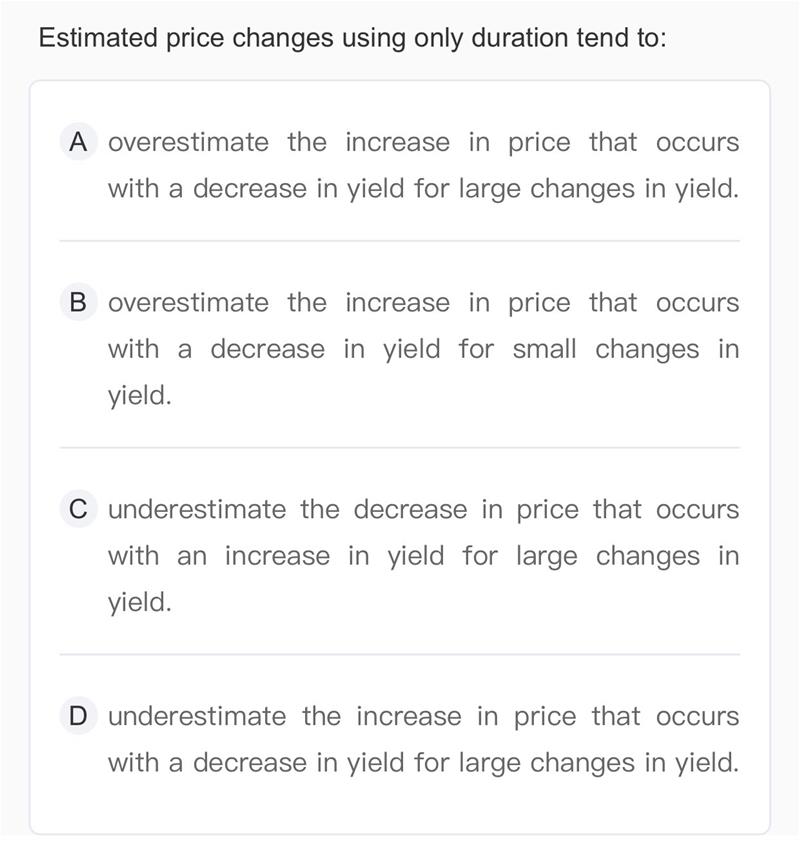The height and width of the screenshot is (848, 800).
Task: Click the lone 'yield.' line under option C
Action: tap(140, 603)
